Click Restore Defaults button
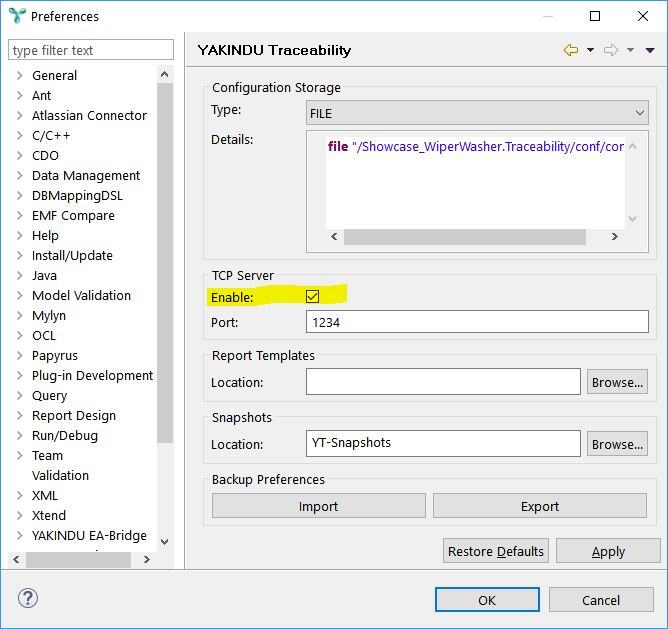The height and width of the screenshot is (629, 668). (495, 551)
